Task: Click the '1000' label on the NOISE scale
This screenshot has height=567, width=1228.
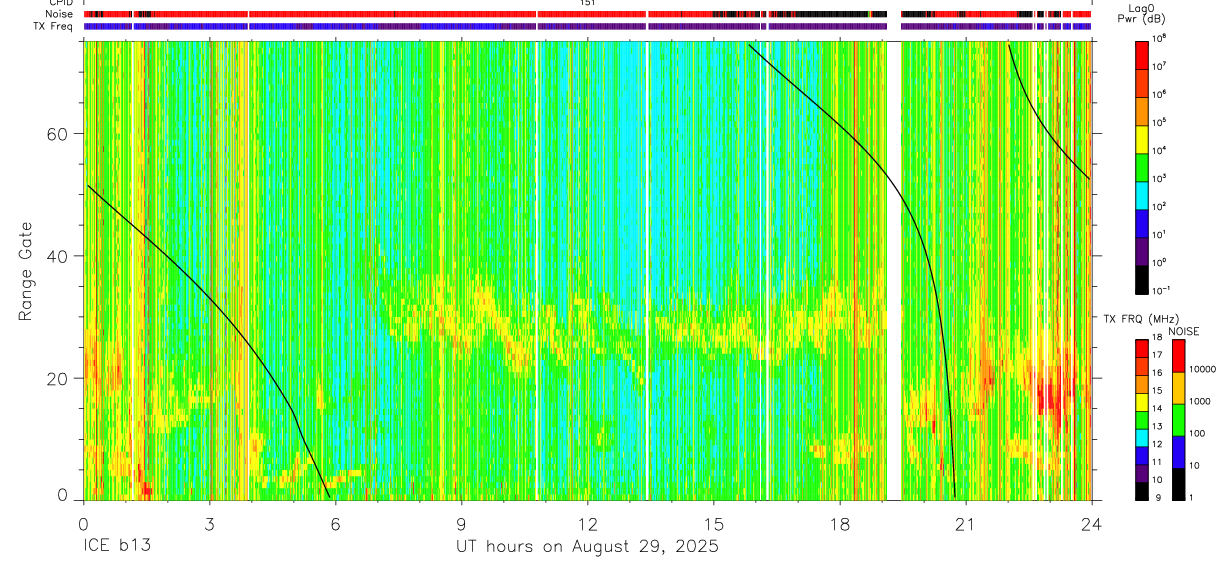Action: pyautogui.click(x=1200, y=401)
